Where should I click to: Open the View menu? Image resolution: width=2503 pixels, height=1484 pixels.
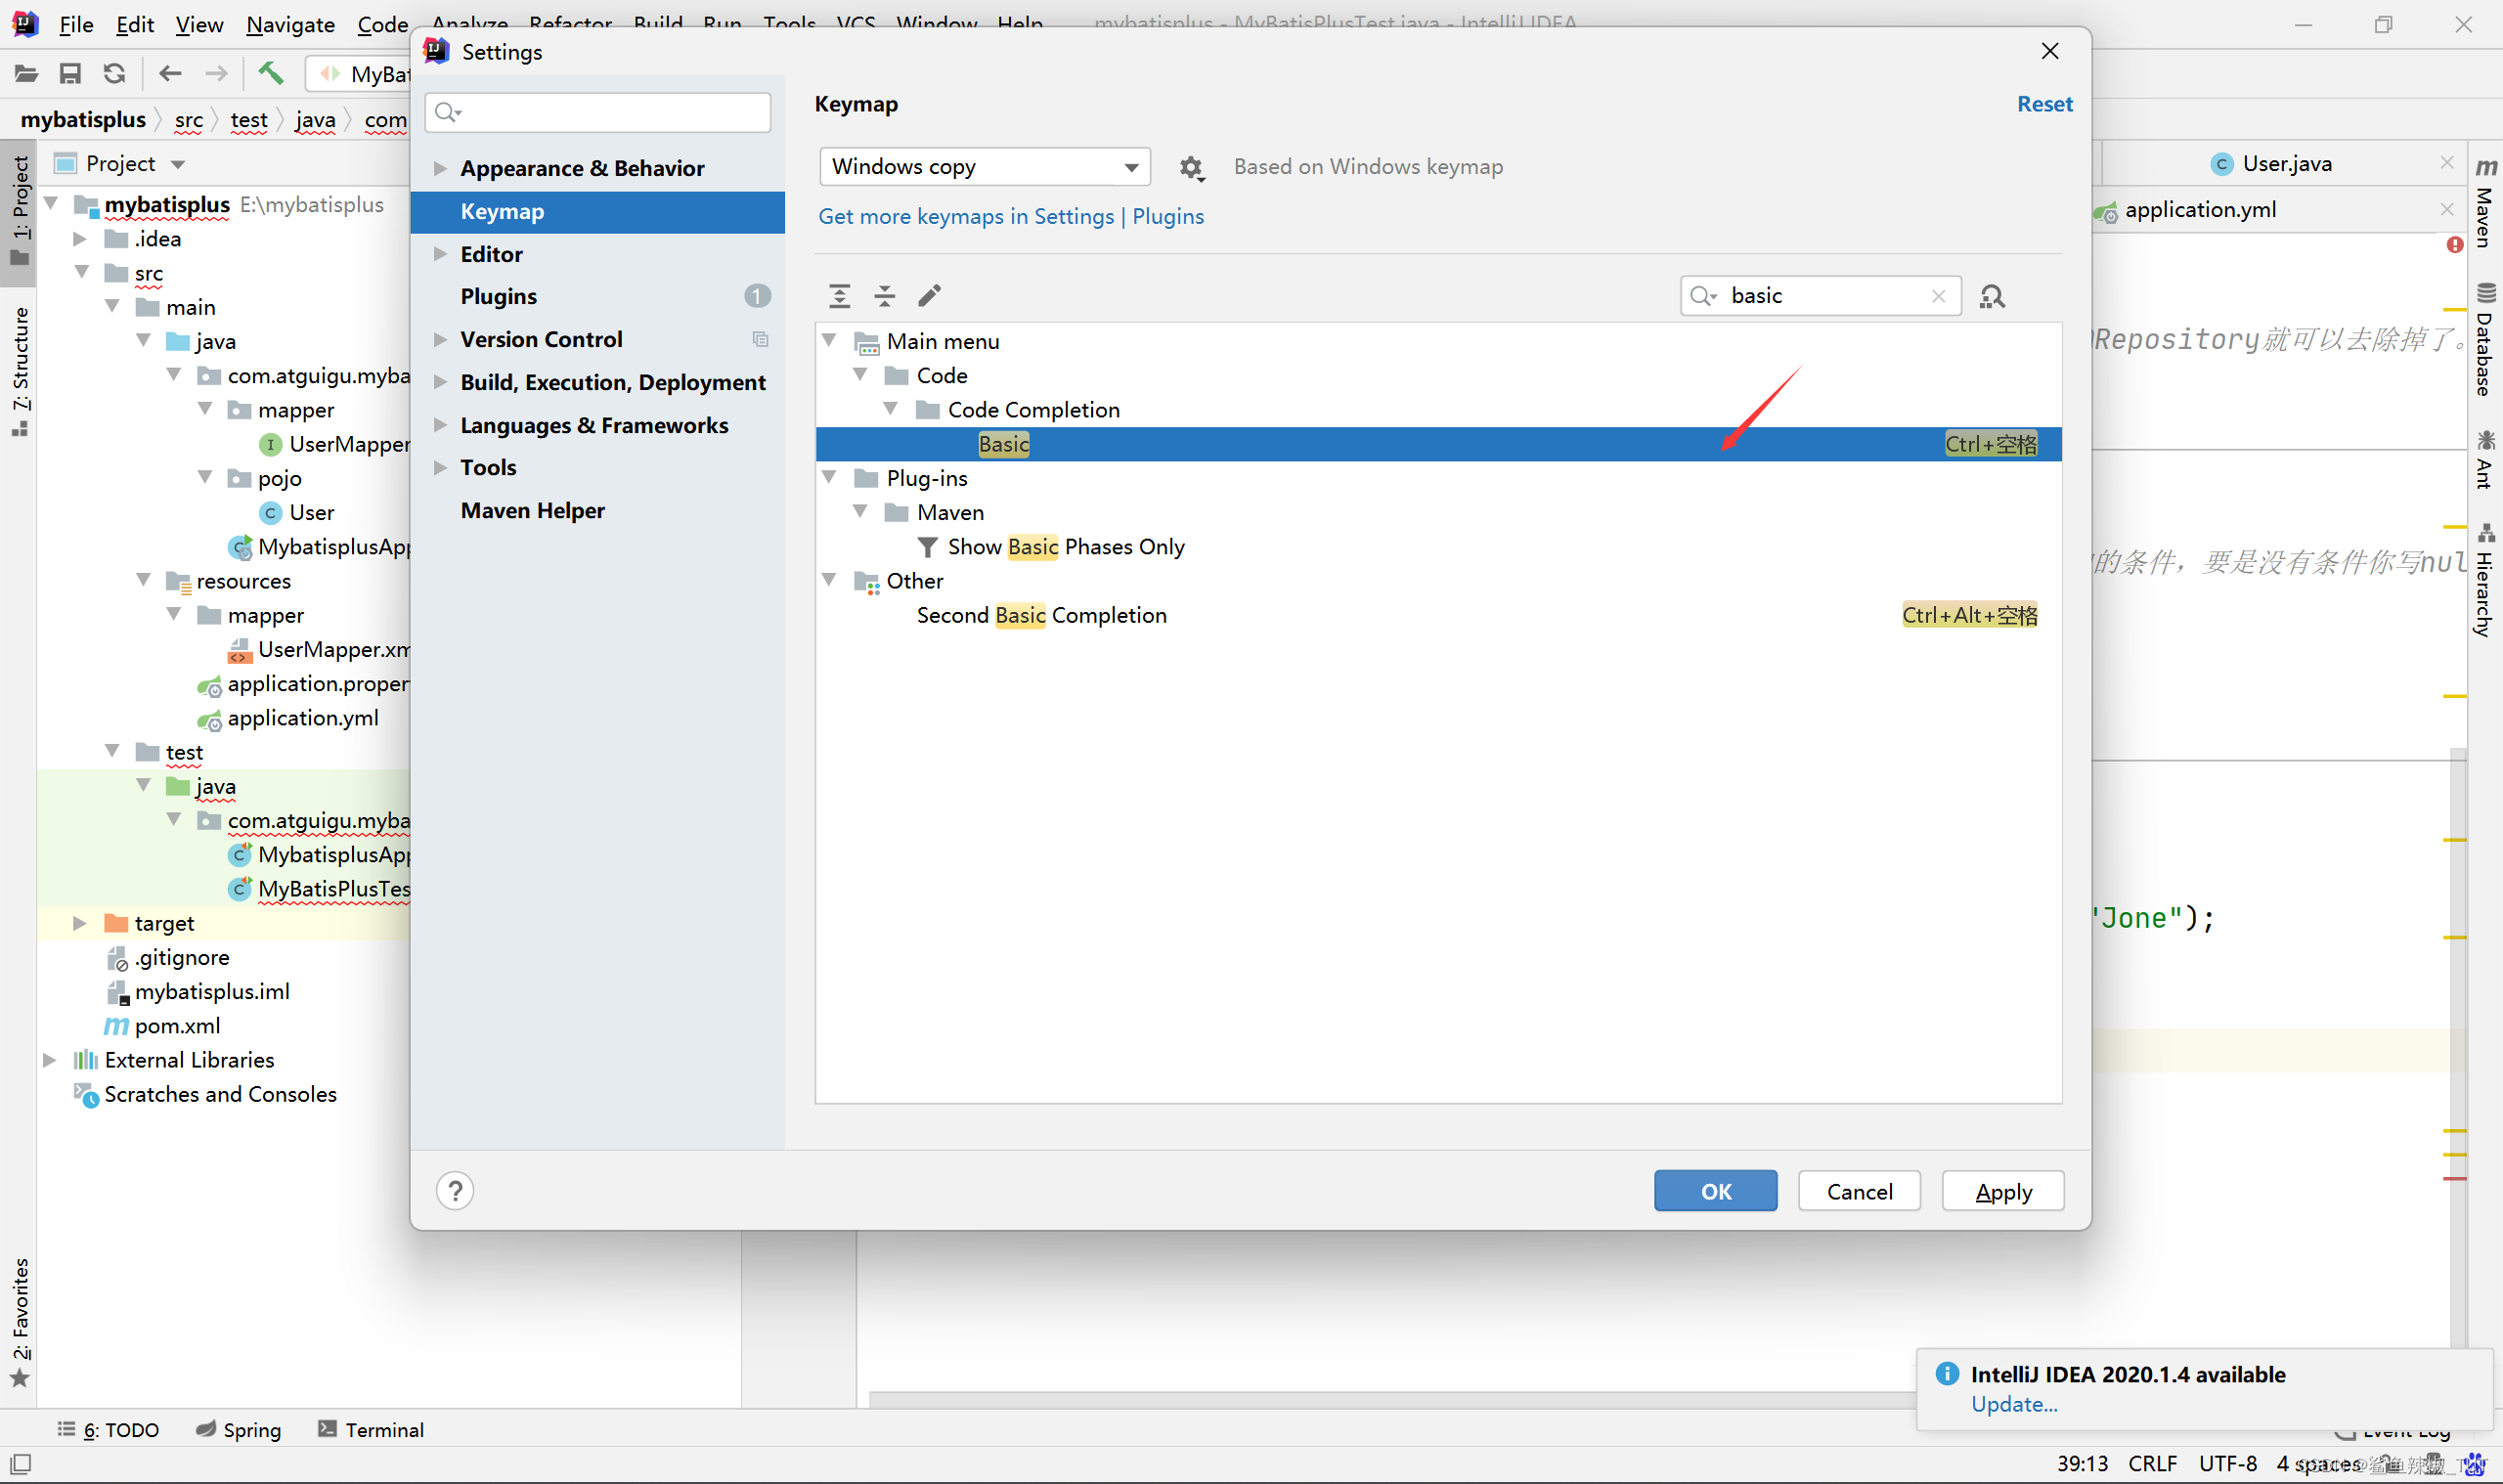(x=199, y=24)
